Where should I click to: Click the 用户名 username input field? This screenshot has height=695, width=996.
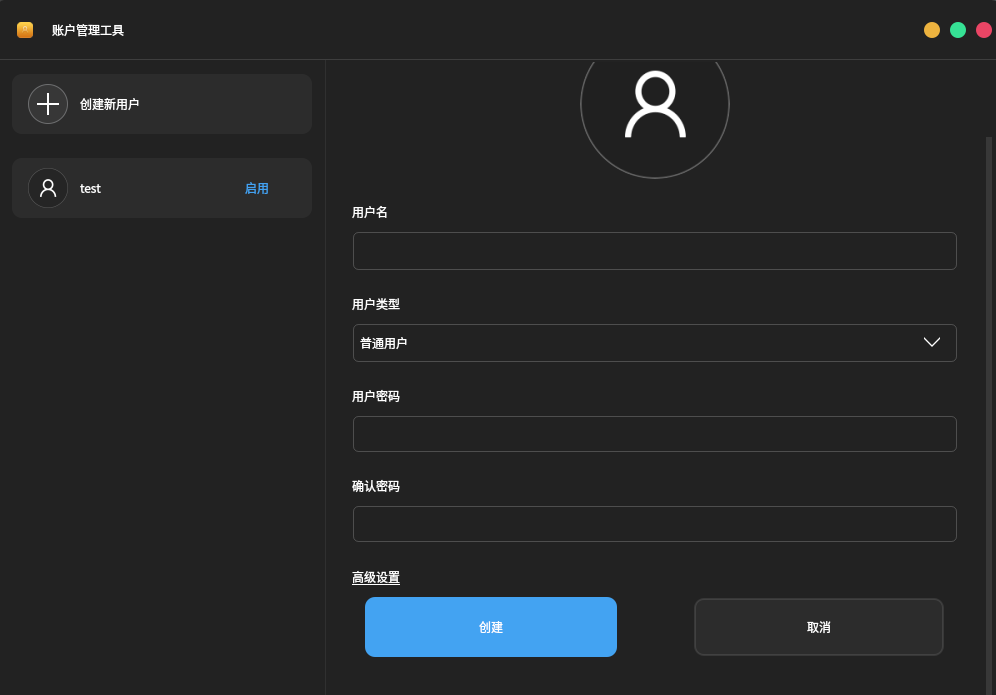[x=655, y=251]
